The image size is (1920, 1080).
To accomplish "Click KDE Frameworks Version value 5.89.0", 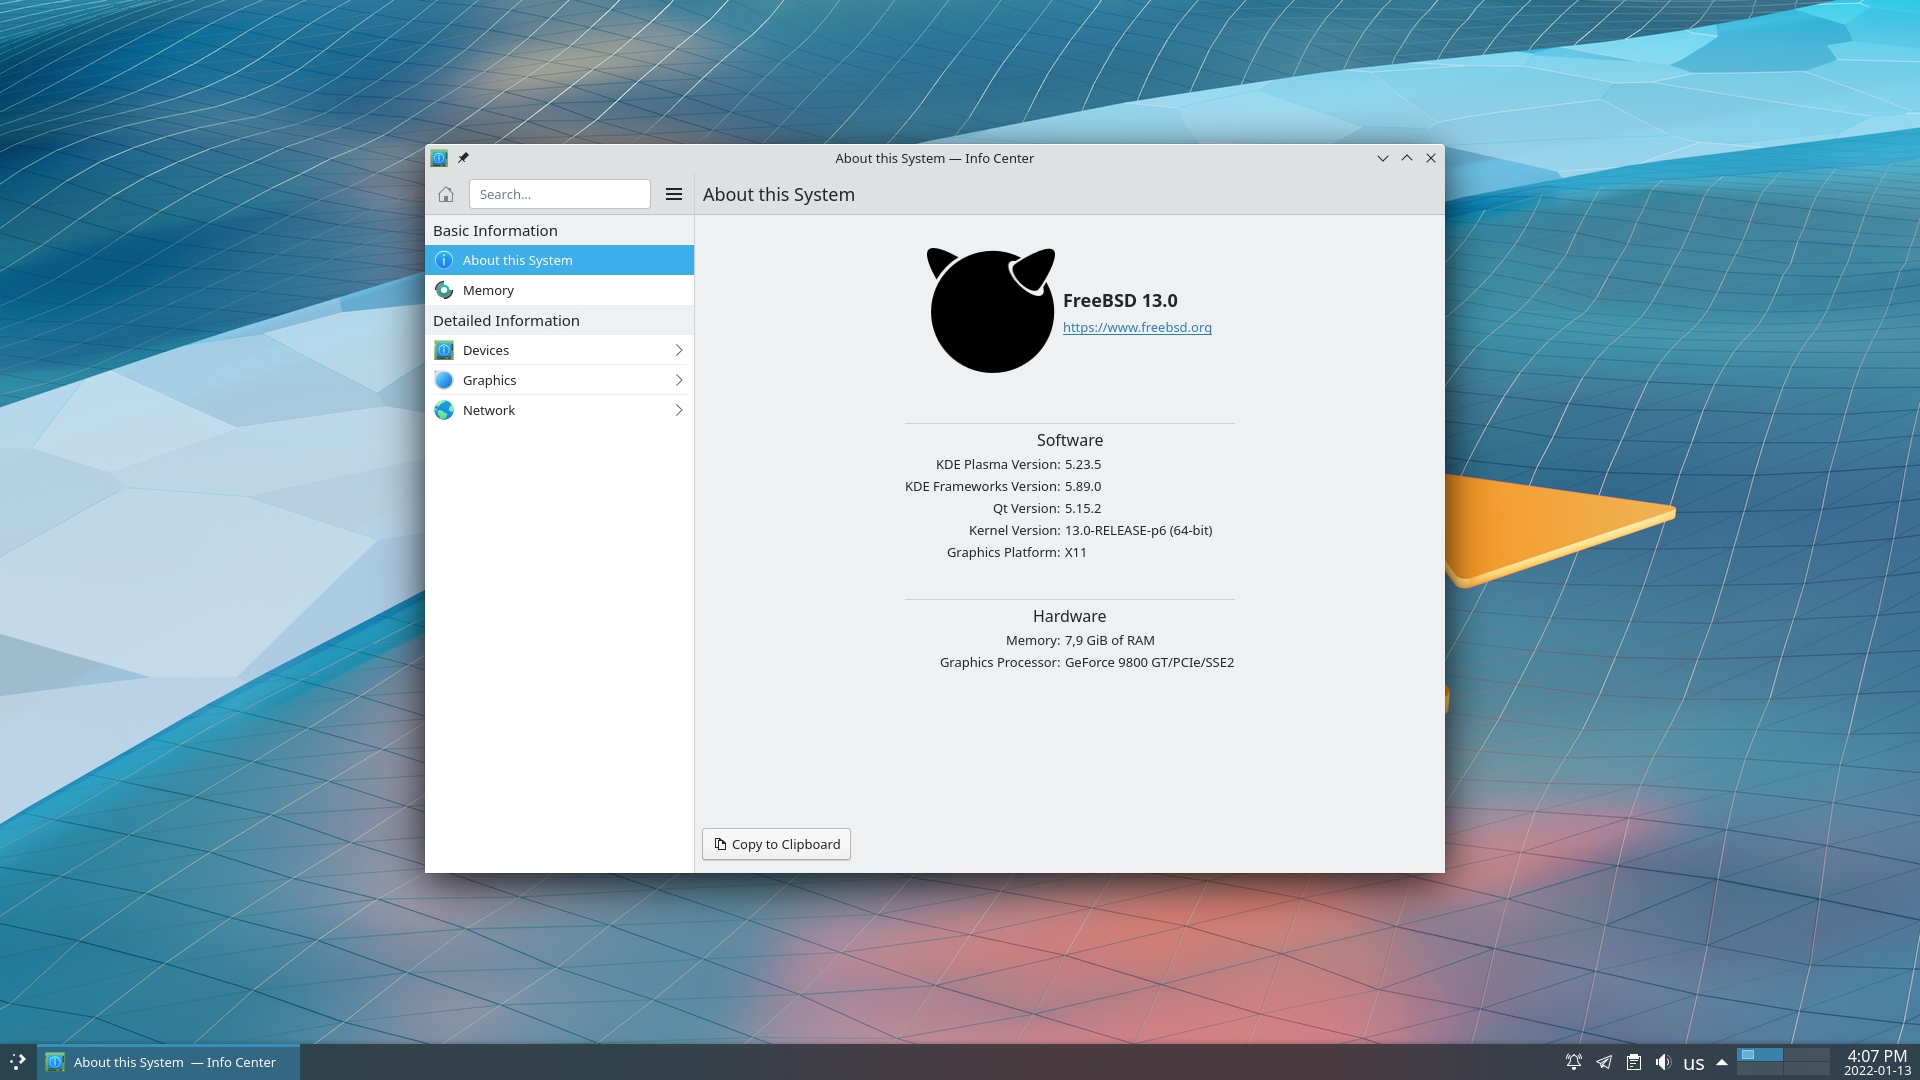I will pyautogui.click(x=1083, y=486).
